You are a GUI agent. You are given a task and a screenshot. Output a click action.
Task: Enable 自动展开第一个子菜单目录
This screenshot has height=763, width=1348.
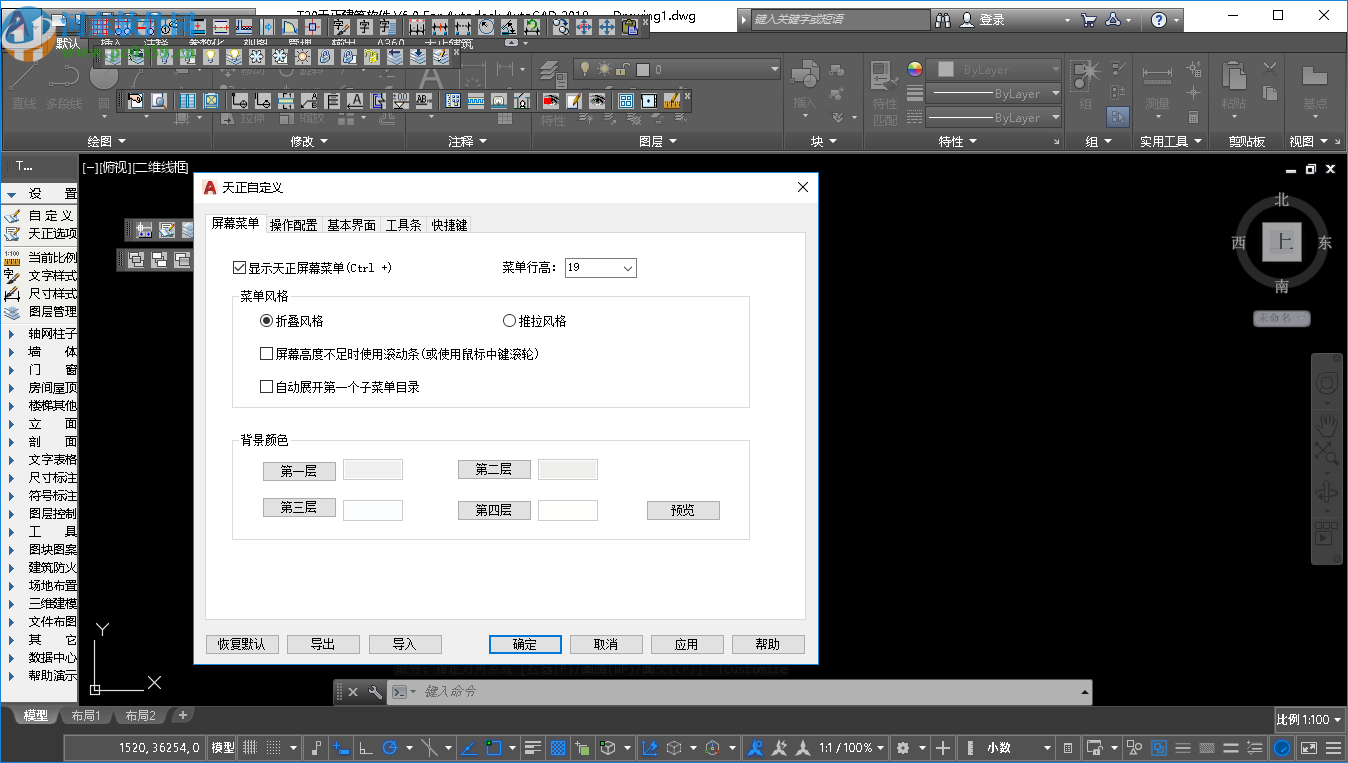(266, 386)
